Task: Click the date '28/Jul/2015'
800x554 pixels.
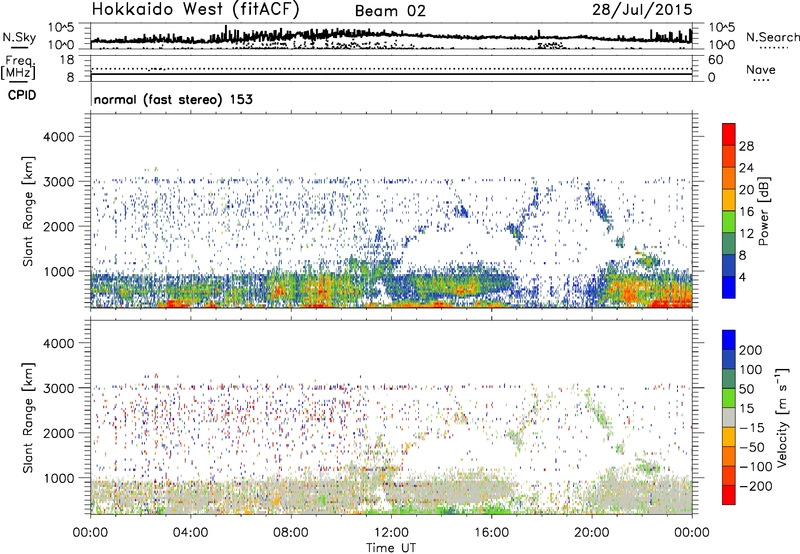Action: [642, 9]
